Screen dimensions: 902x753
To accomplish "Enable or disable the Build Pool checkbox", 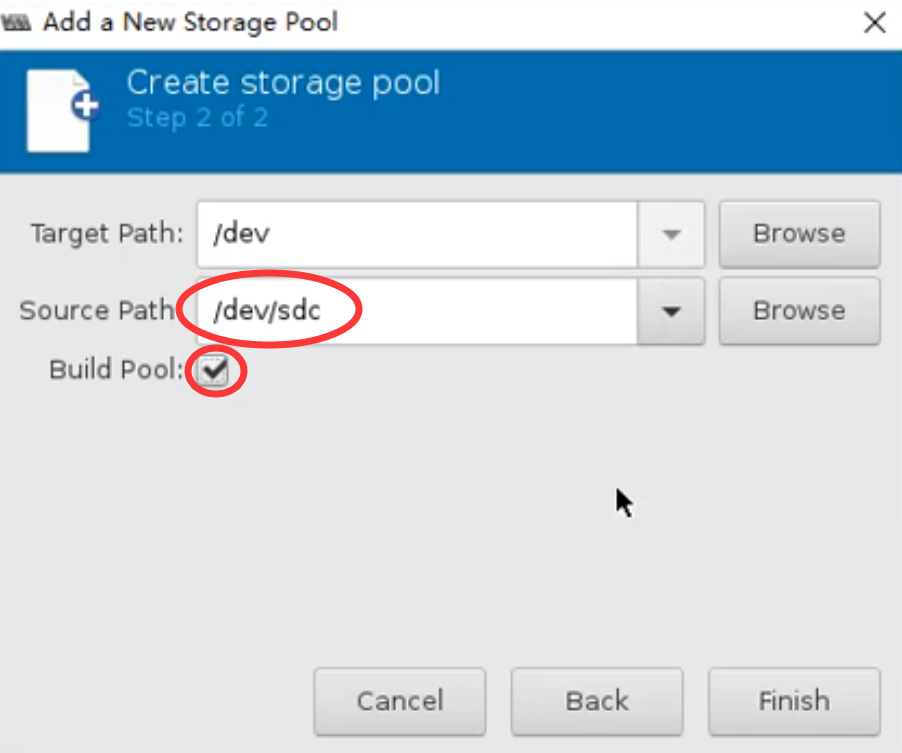I will pos(212,371).
